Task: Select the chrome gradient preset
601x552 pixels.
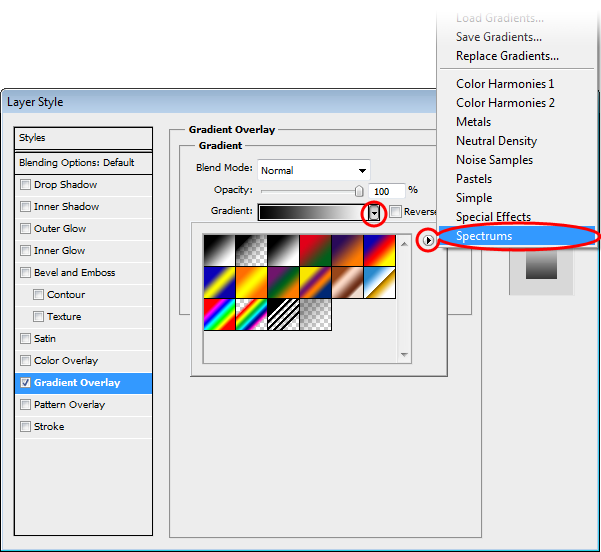Action: (379, 282)
